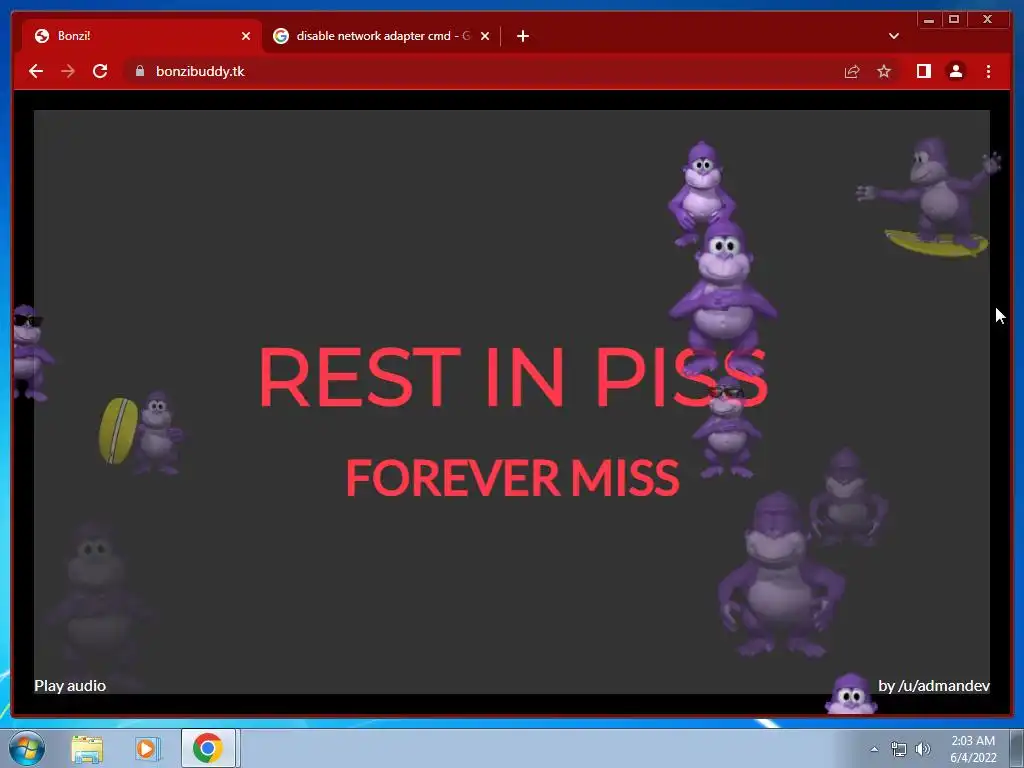Switch to the disable network adapter cmd tab
1024x768 pixels.
point(382,36)
